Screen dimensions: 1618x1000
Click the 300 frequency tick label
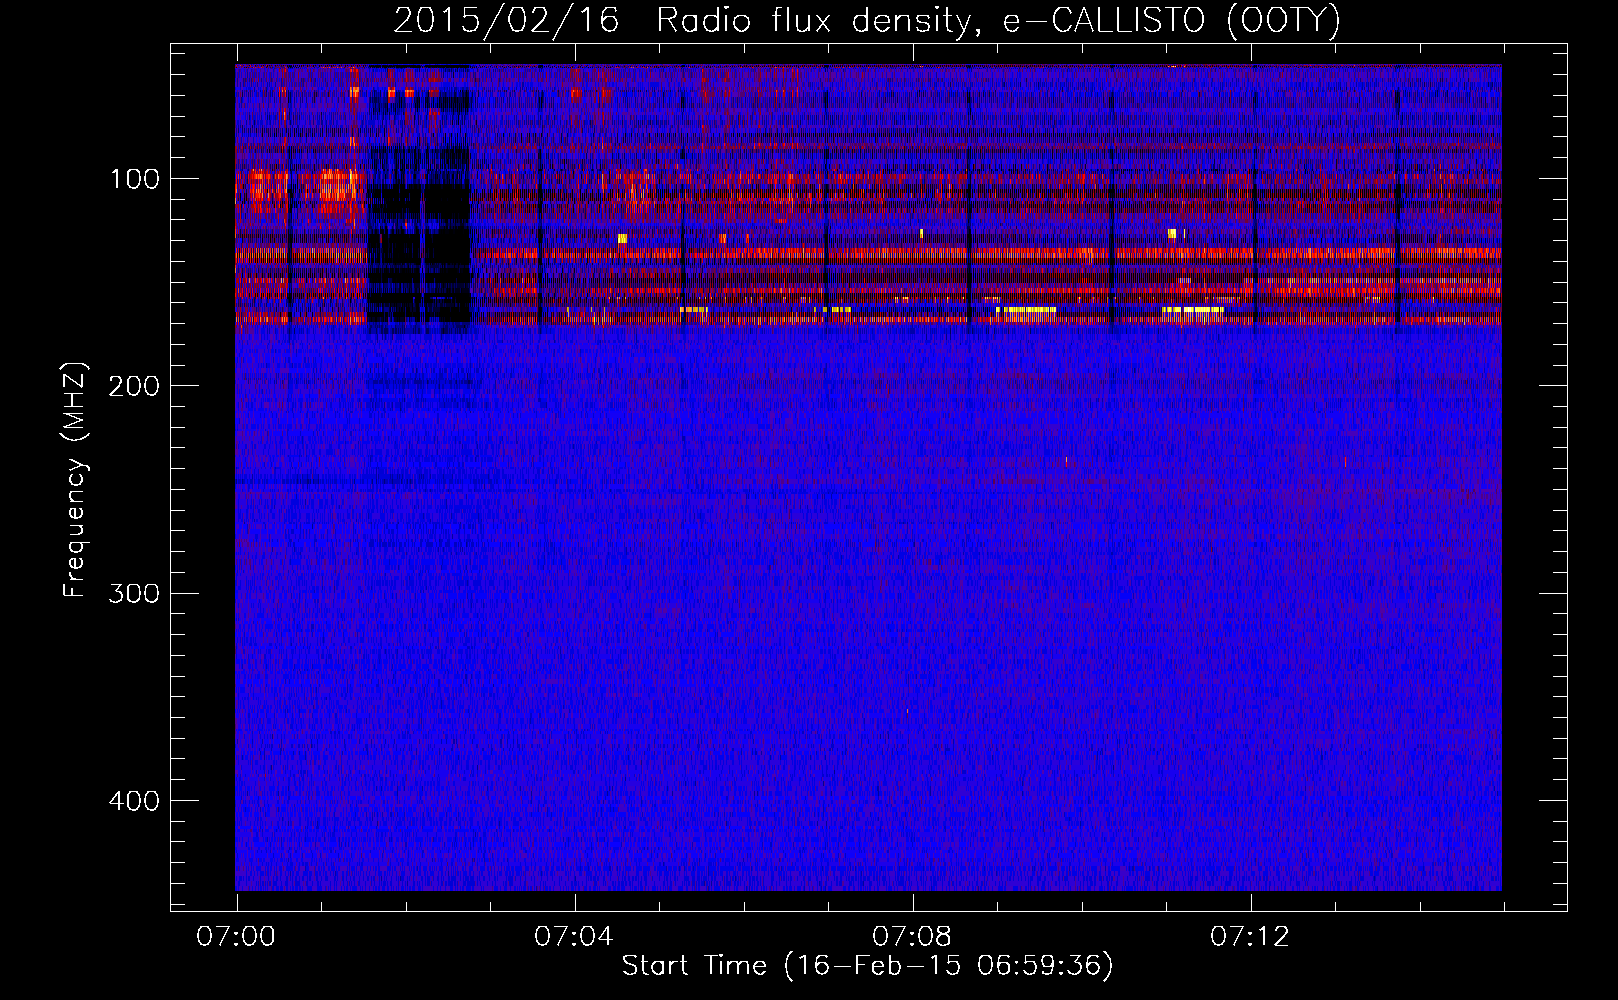(x=133, y=593)
